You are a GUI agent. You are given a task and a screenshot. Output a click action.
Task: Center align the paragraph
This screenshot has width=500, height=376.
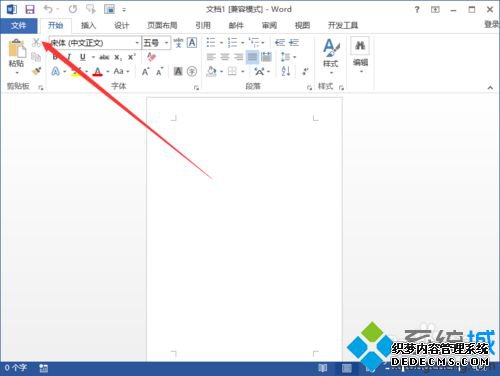(x=225, y=57)
